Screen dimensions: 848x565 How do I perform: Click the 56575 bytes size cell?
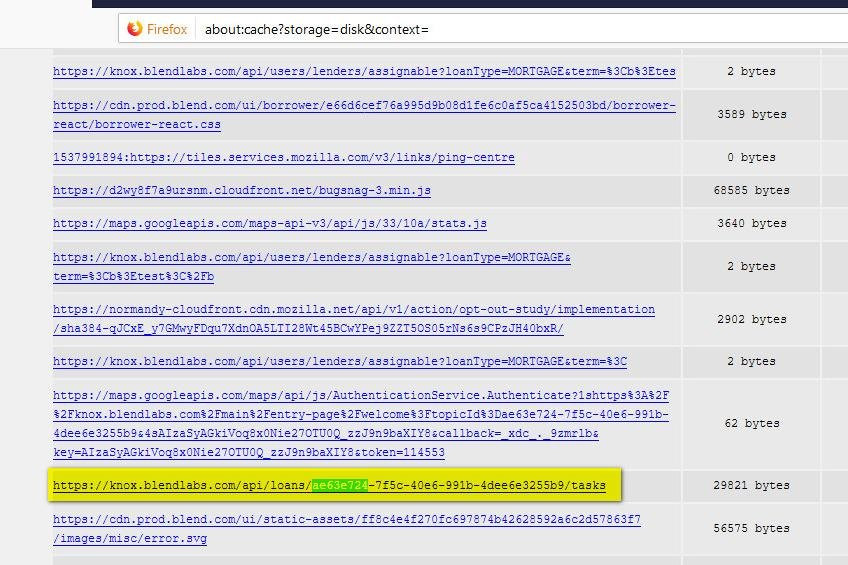point(753,529)
